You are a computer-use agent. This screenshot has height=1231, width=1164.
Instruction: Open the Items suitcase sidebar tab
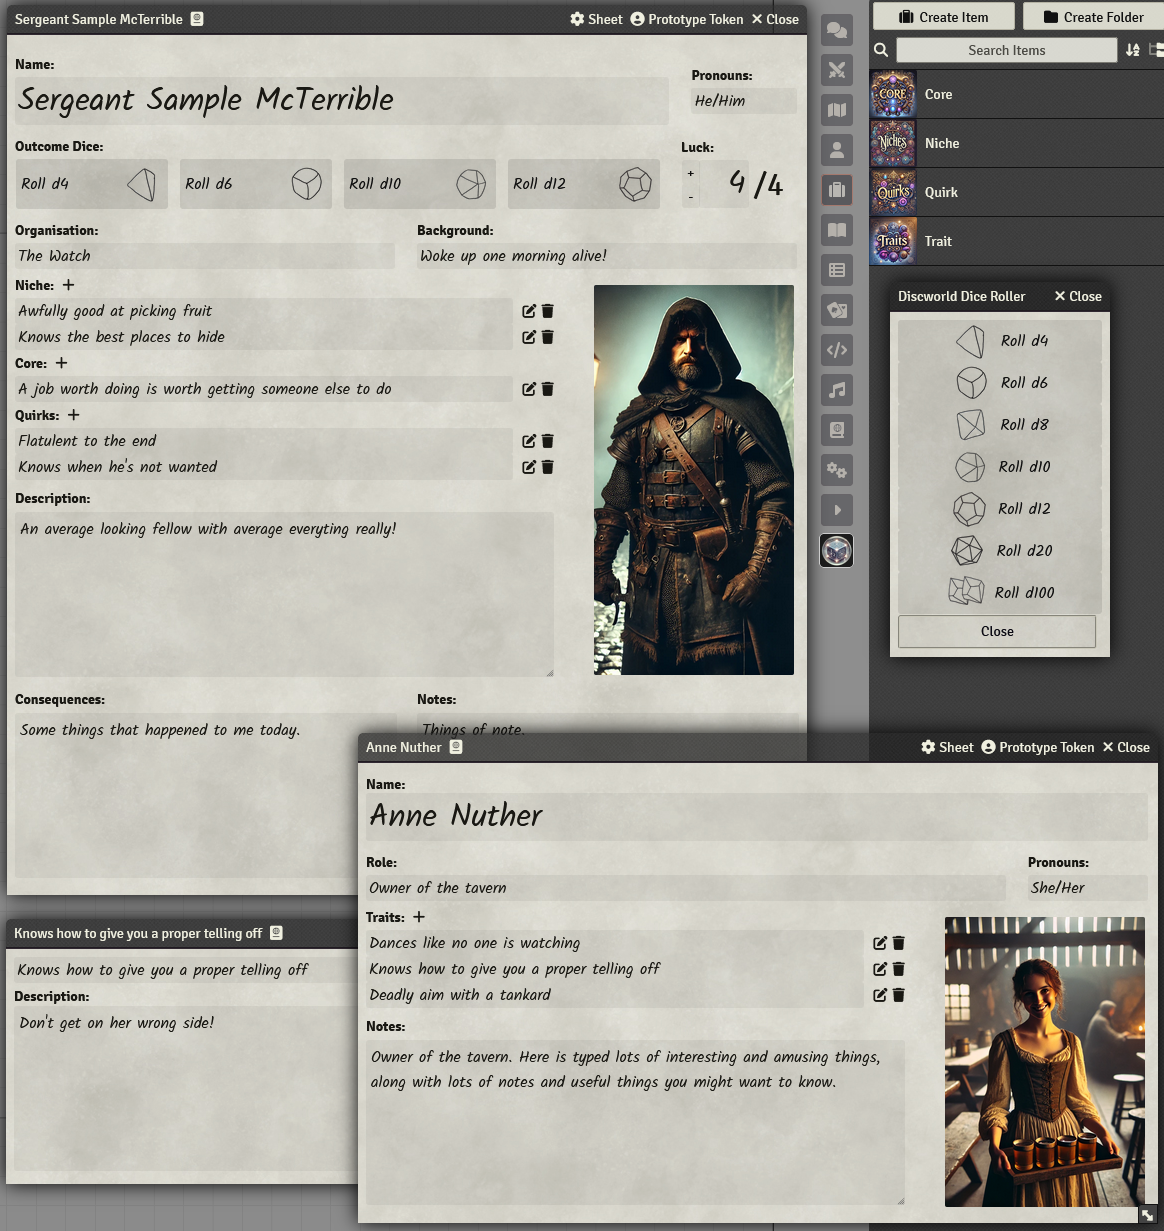click(x=837, y=190)
